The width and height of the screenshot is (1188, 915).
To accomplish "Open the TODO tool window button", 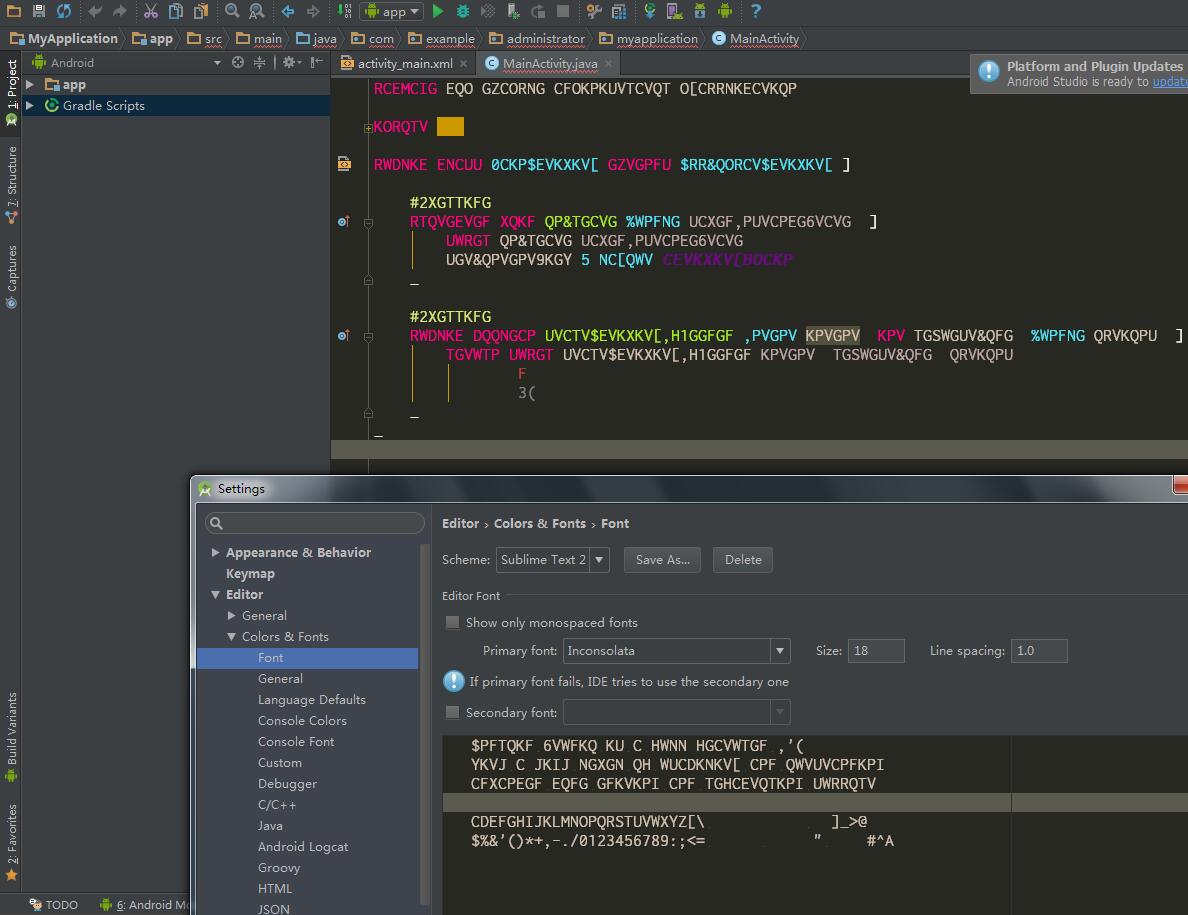I will tap(54, 904).
